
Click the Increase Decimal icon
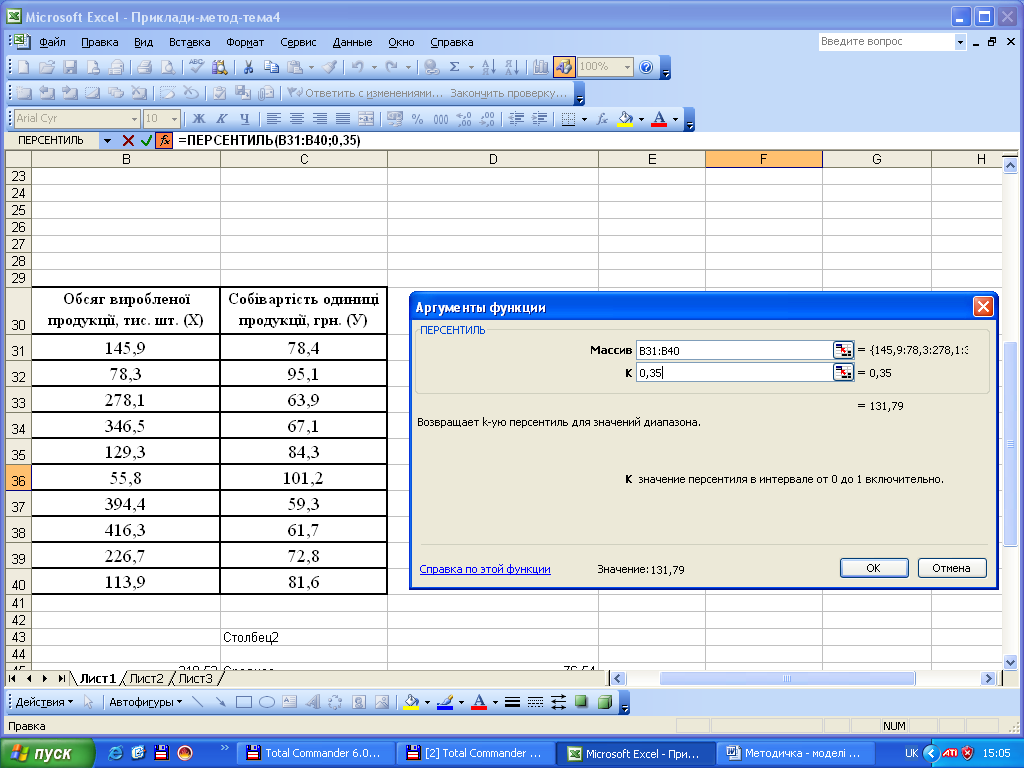(x=464, y=119)
